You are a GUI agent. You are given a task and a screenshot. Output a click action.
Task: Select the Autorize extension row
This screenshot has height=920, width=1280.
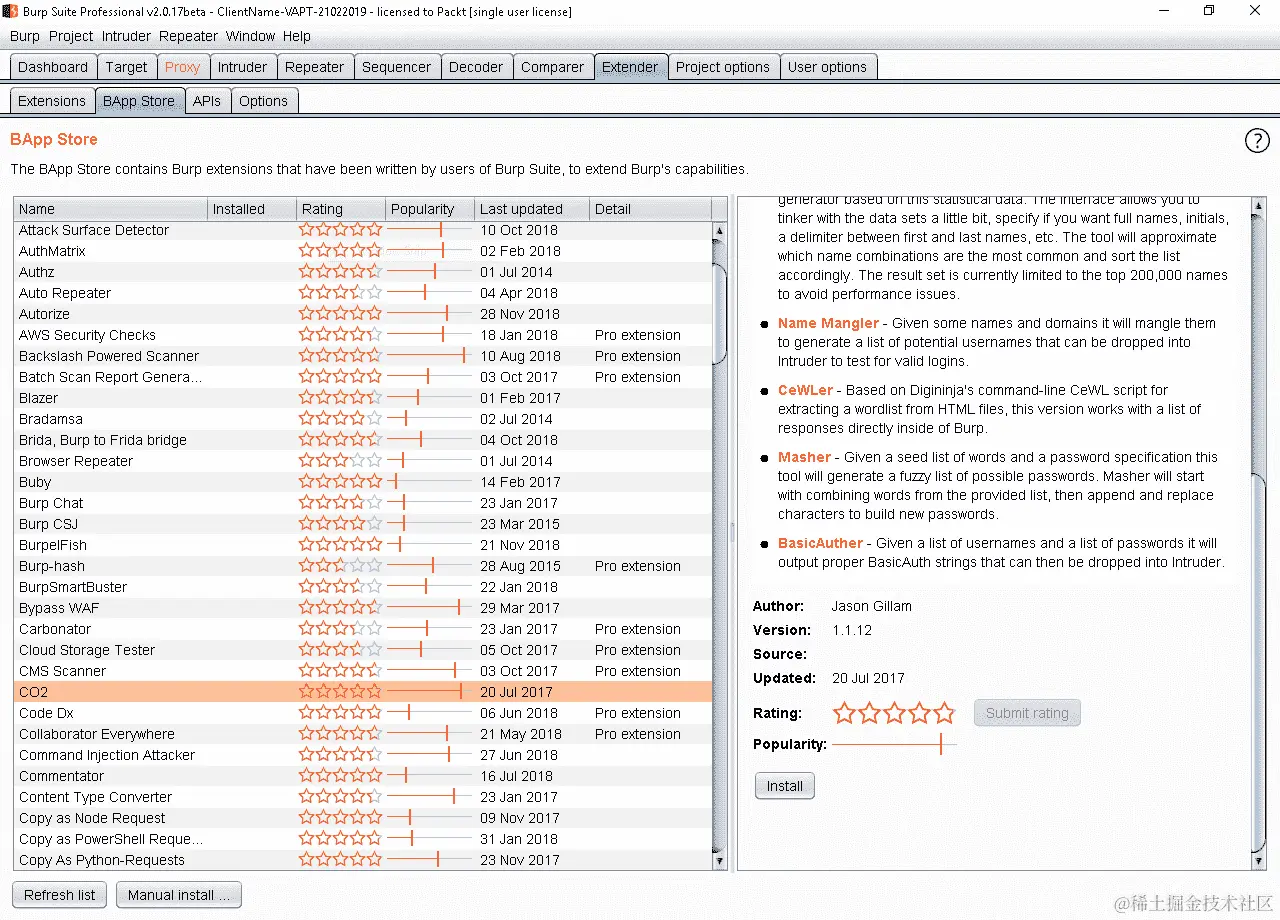363,314
